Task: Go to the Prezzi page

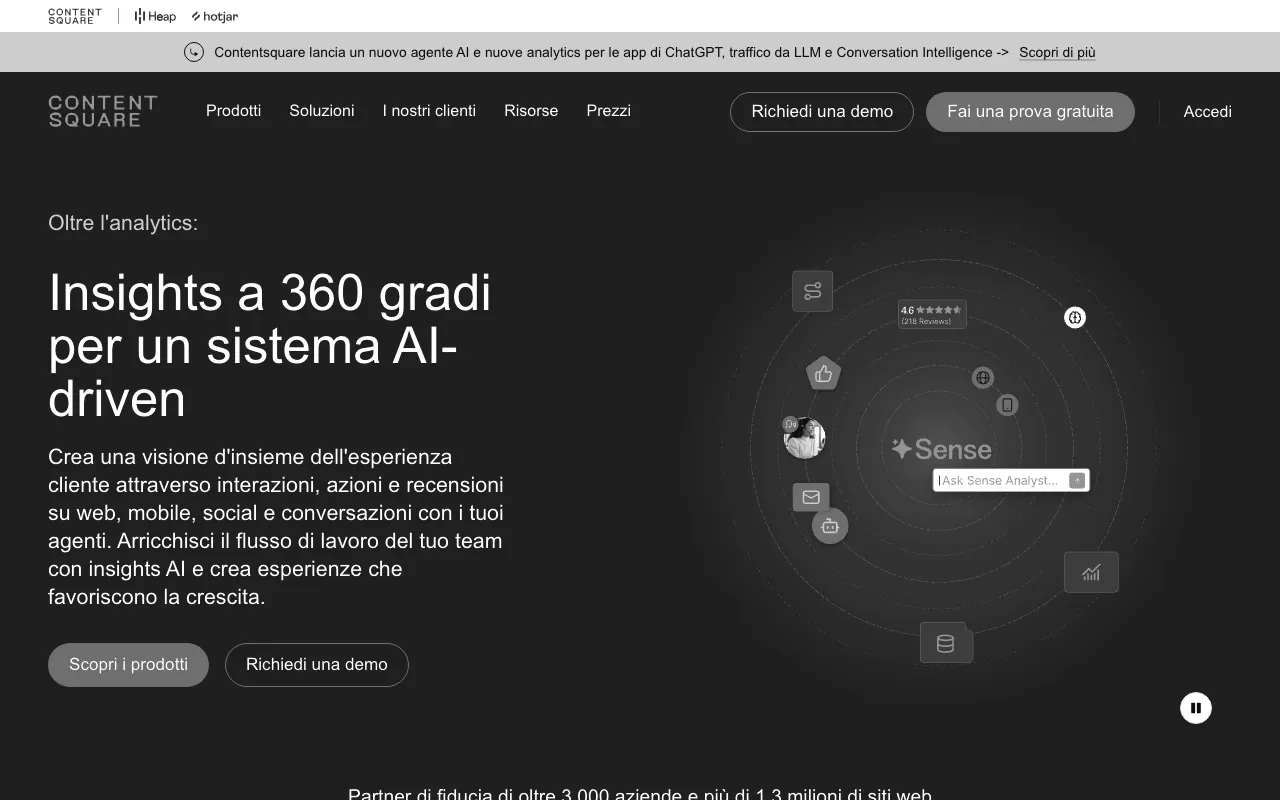Action: click(x=608, y=111)
